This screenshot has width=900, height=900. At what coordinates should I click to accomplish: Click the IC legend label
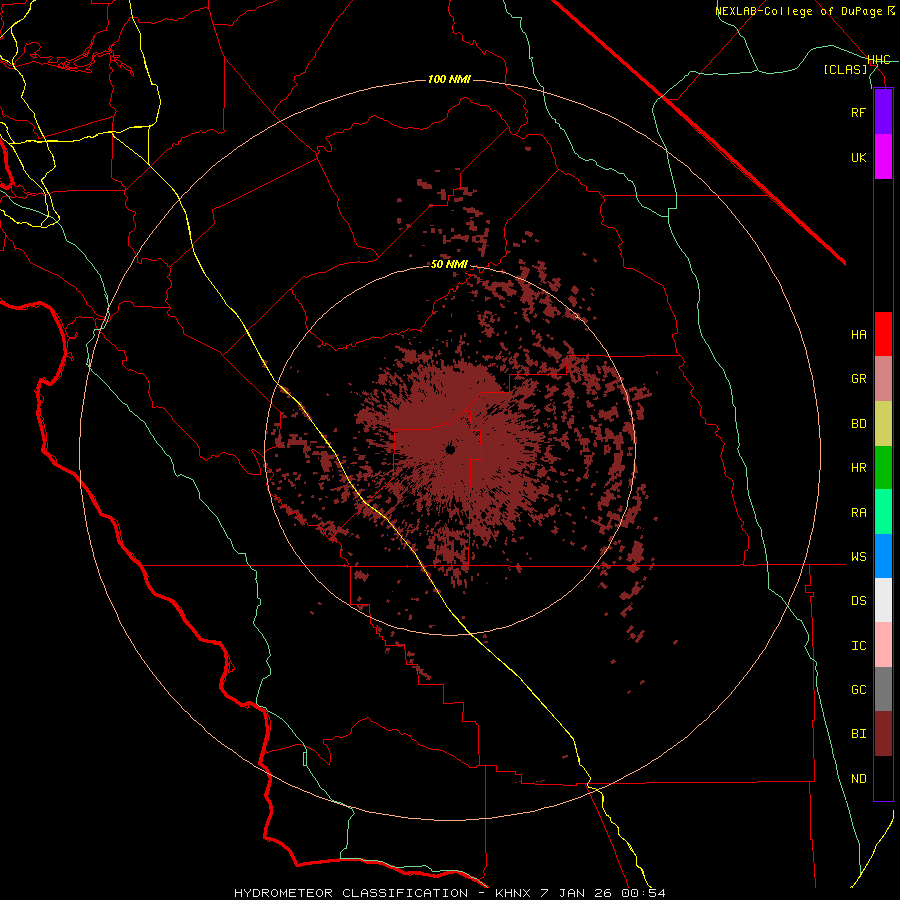click(858, 646)
